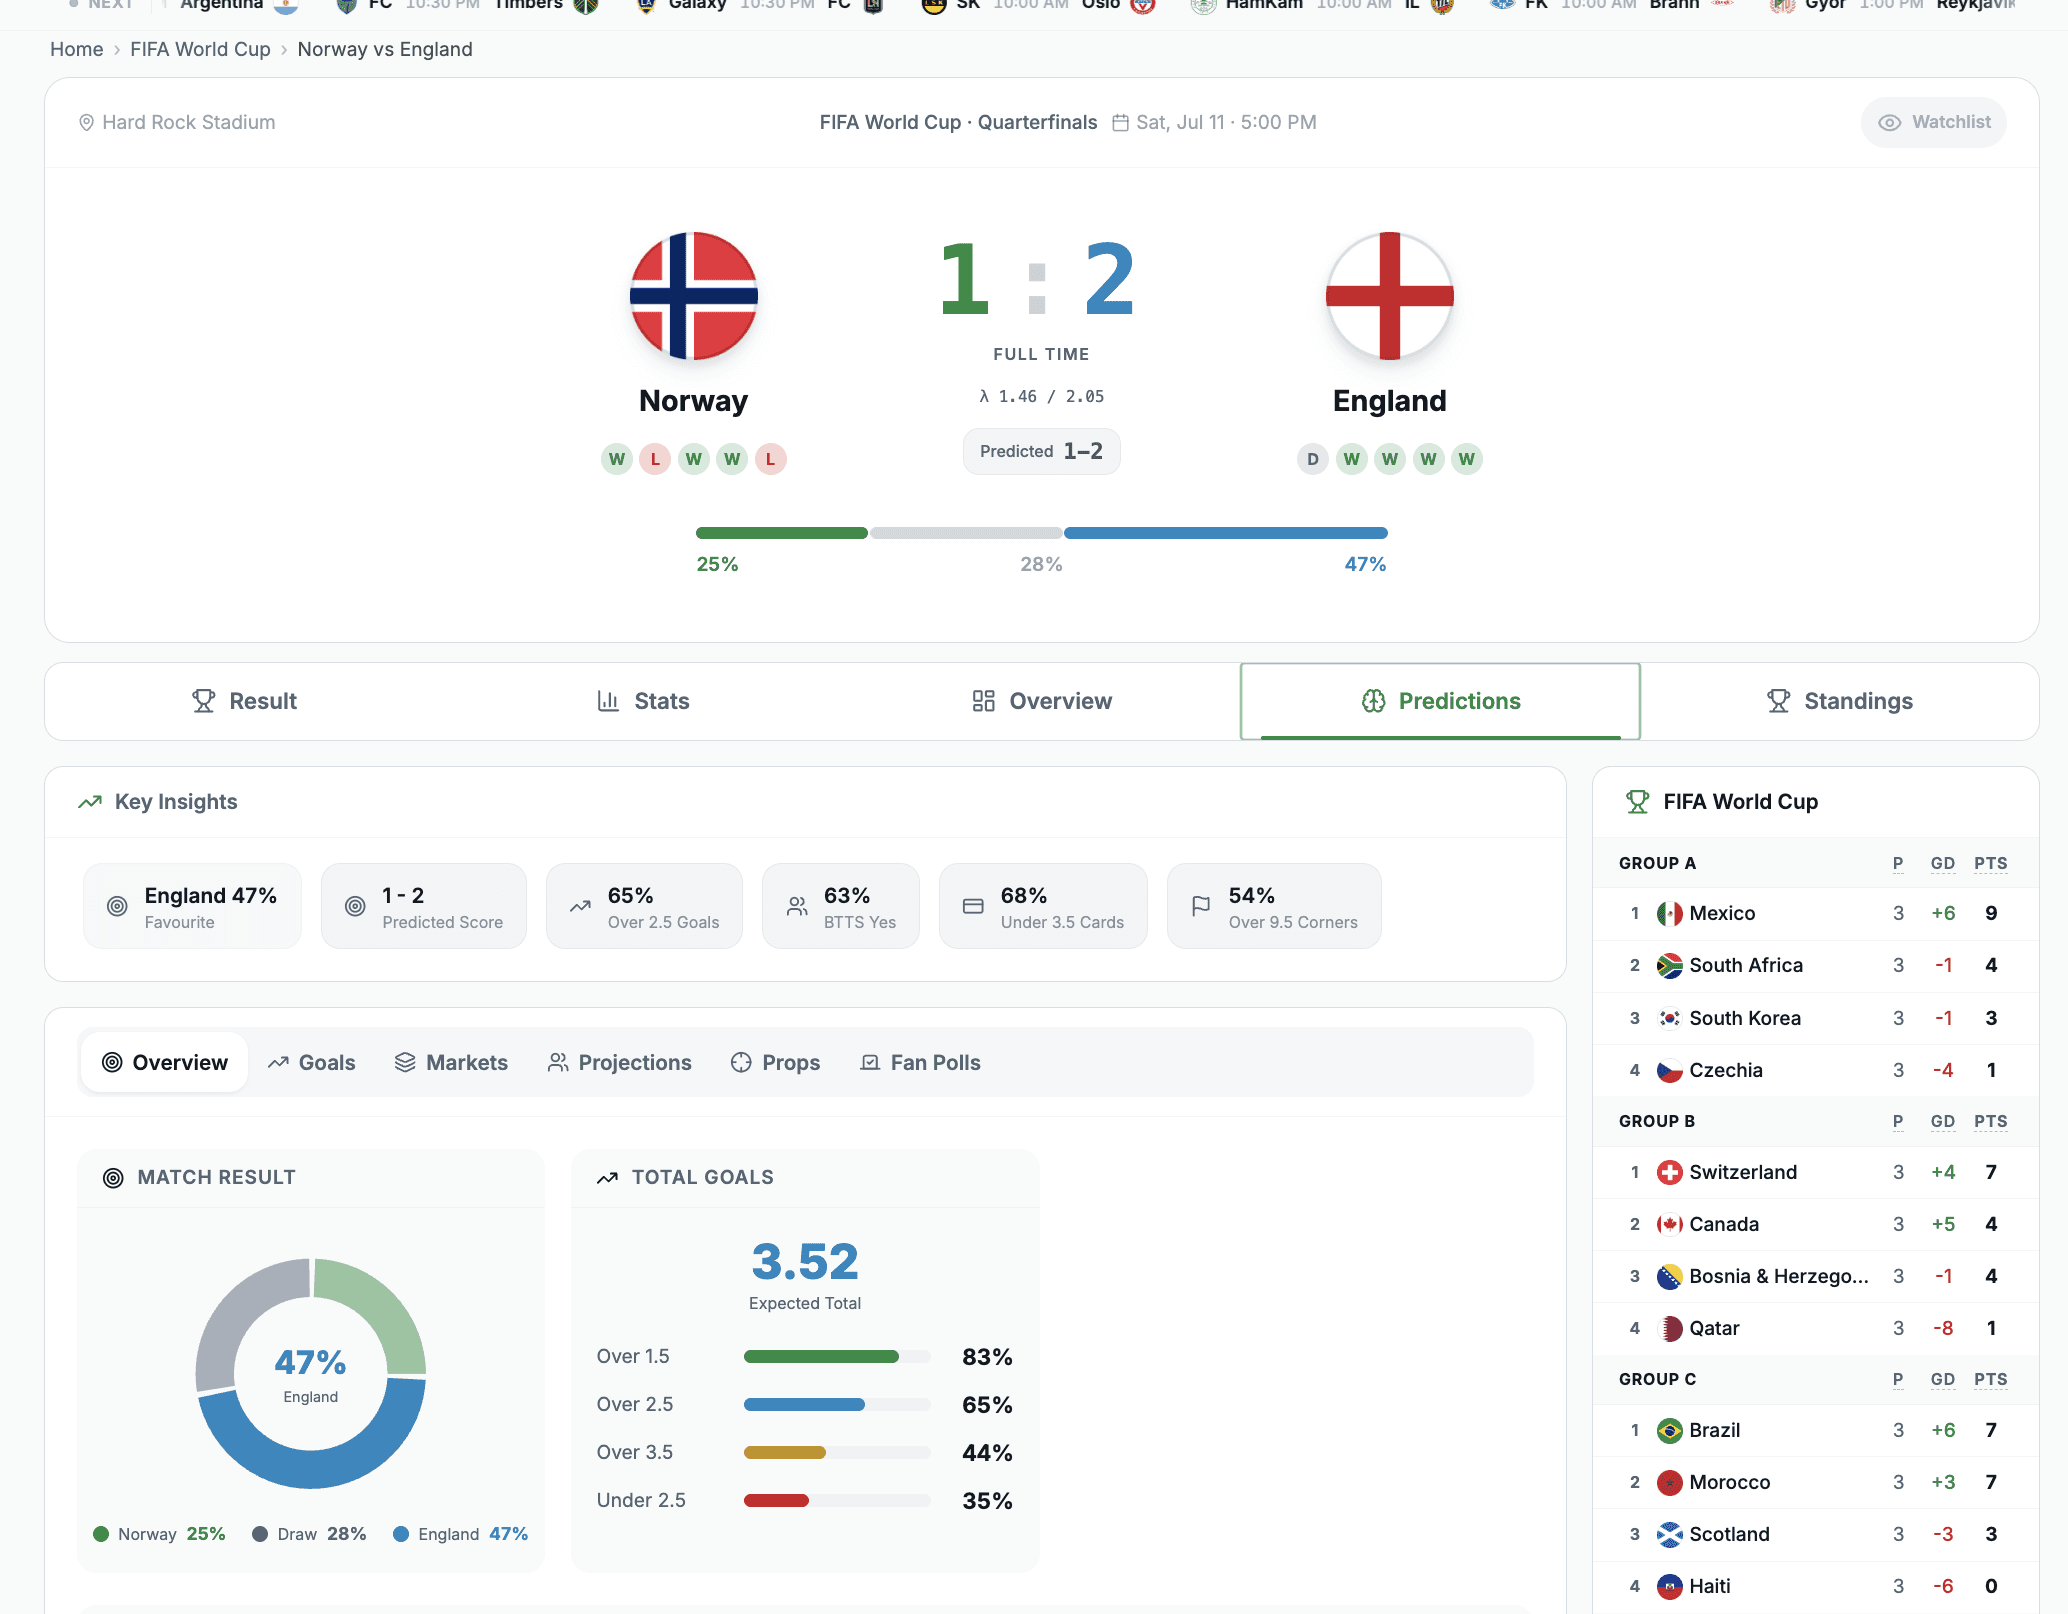Click the South Korea row name
The height and width of the screenshot is (1614, 2068).
pyautogui.click(x=1745, y=1018)
